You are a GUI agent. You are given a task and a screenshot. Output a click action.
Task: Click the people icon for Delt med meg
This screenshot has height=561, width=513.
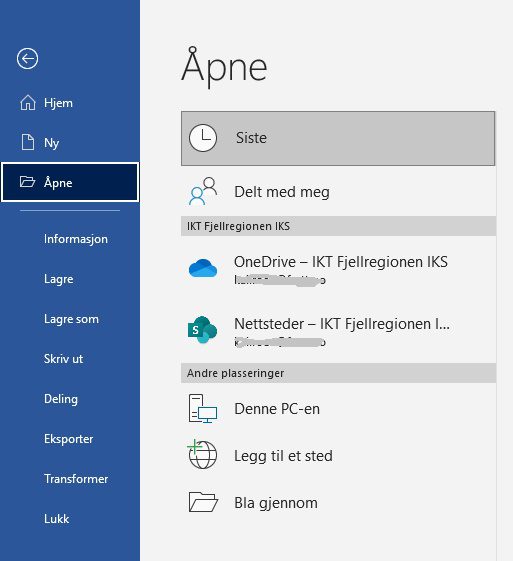[x=203, y=191]
